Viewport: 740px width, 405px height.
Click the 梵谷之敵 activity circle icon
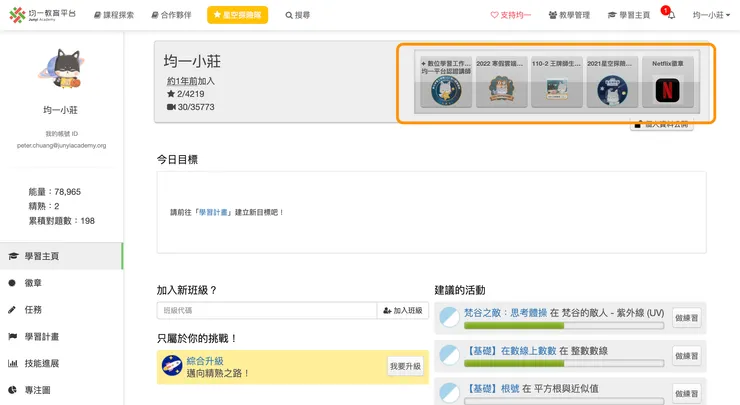(x=449, y=318)
